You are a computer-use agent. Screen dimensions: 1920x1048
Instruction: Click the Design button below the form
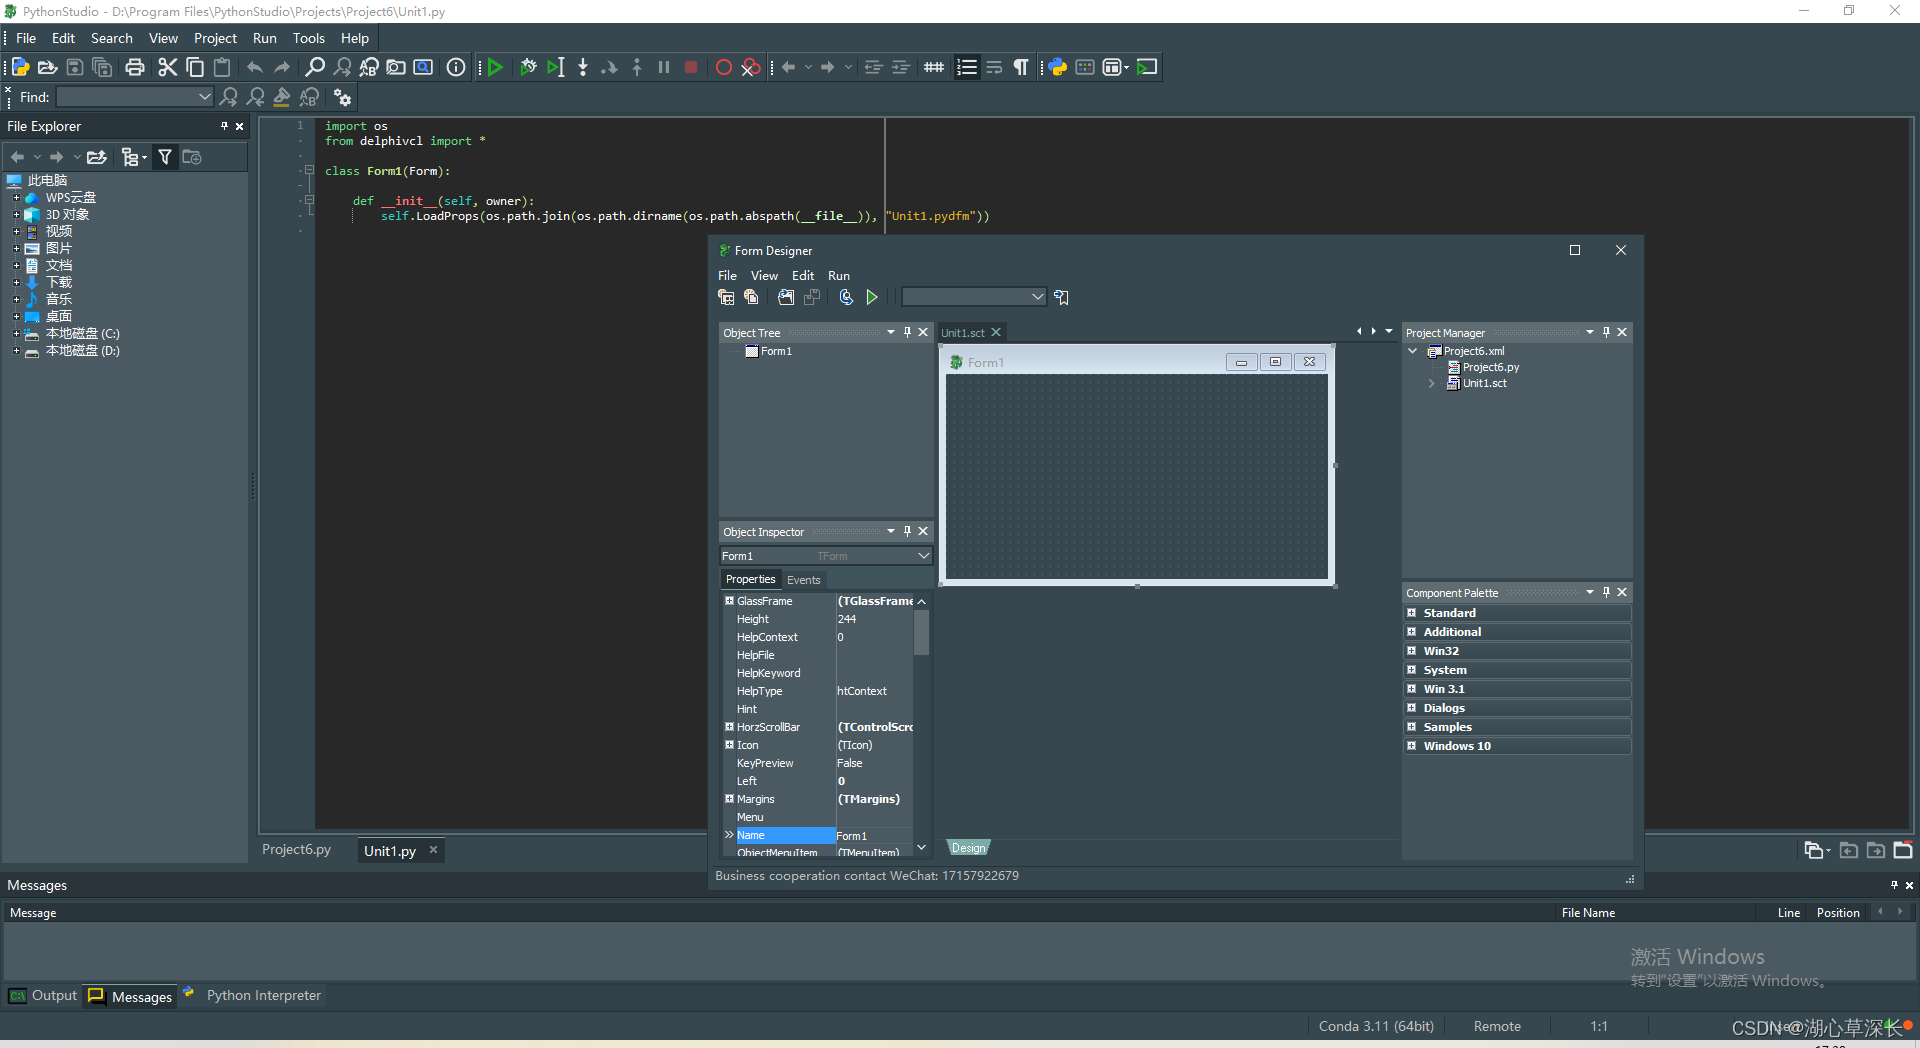967,847
